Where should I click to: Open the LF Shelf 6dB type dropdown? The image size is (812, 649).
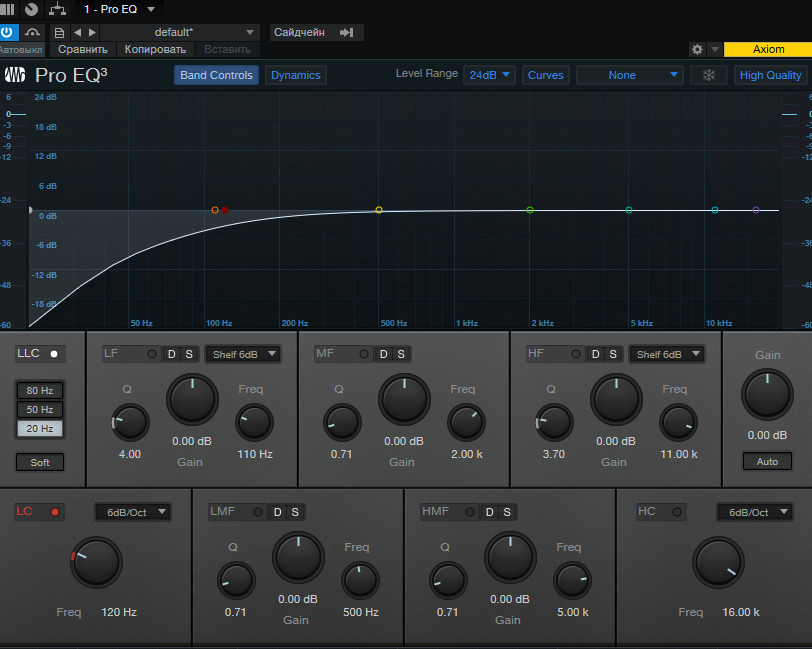click(x=243, y=354)
